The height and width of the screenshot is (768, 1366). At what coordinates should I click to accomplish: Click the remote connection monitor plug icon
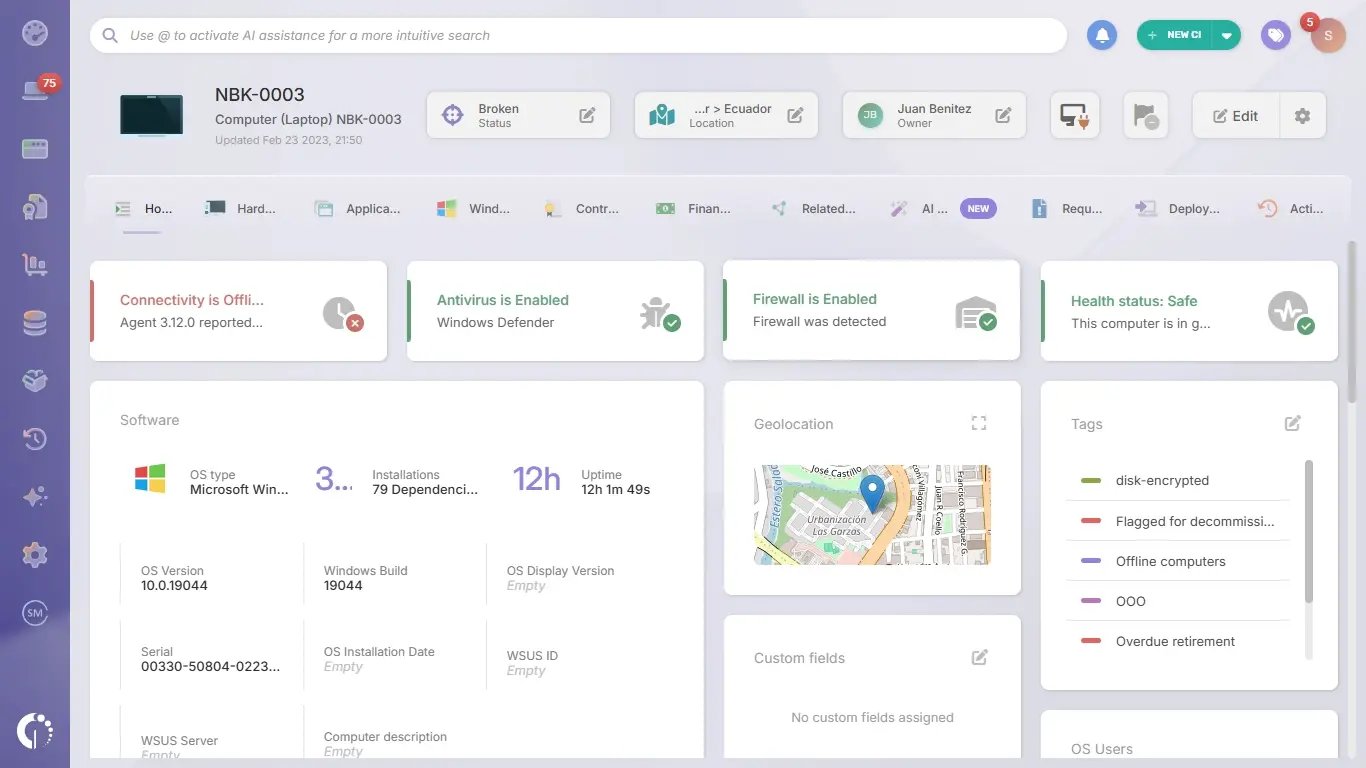pyautogui.click(x=1075, y=116)
